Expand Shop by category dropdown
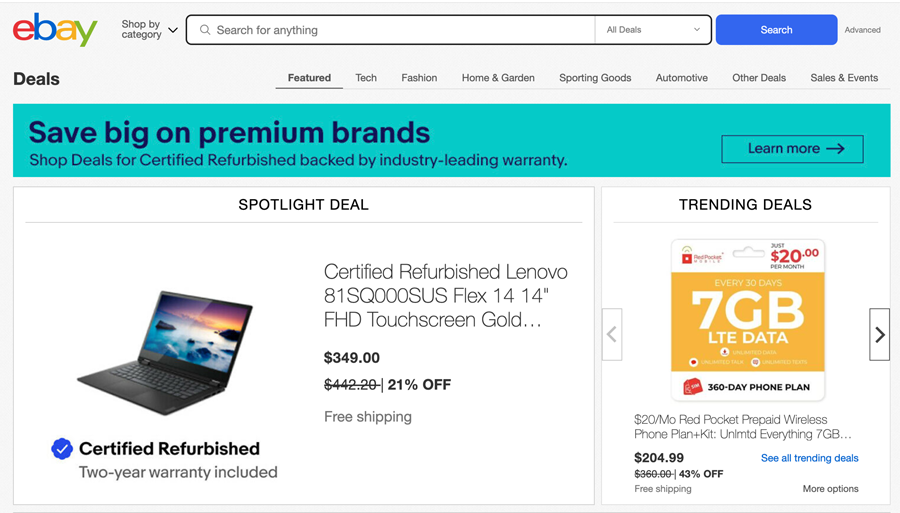The width and height of the screenshot is (900, 513). pyautogui.click(x=150, y=30)
